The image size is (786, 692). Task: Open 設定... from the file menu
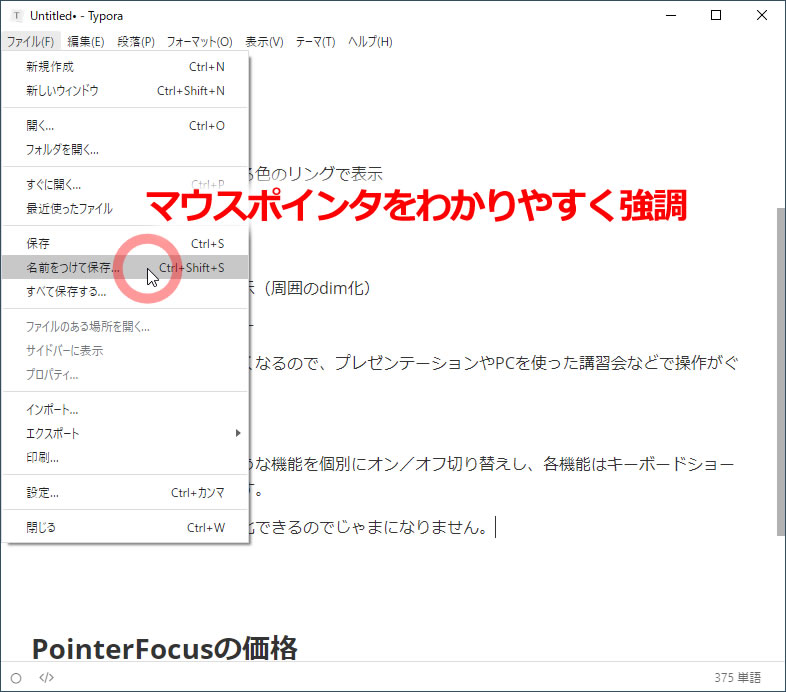[125, 493]
